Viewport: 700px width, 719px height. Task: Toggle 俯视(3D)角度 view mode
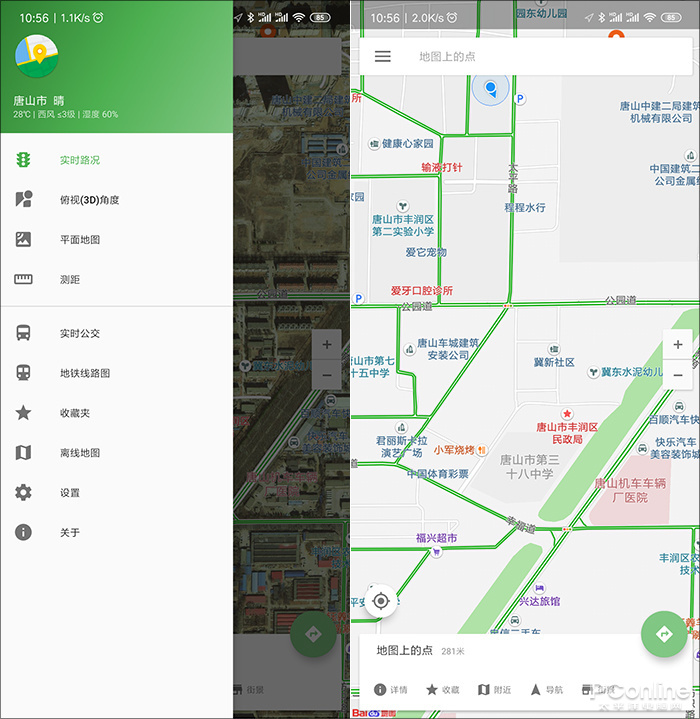88,200
